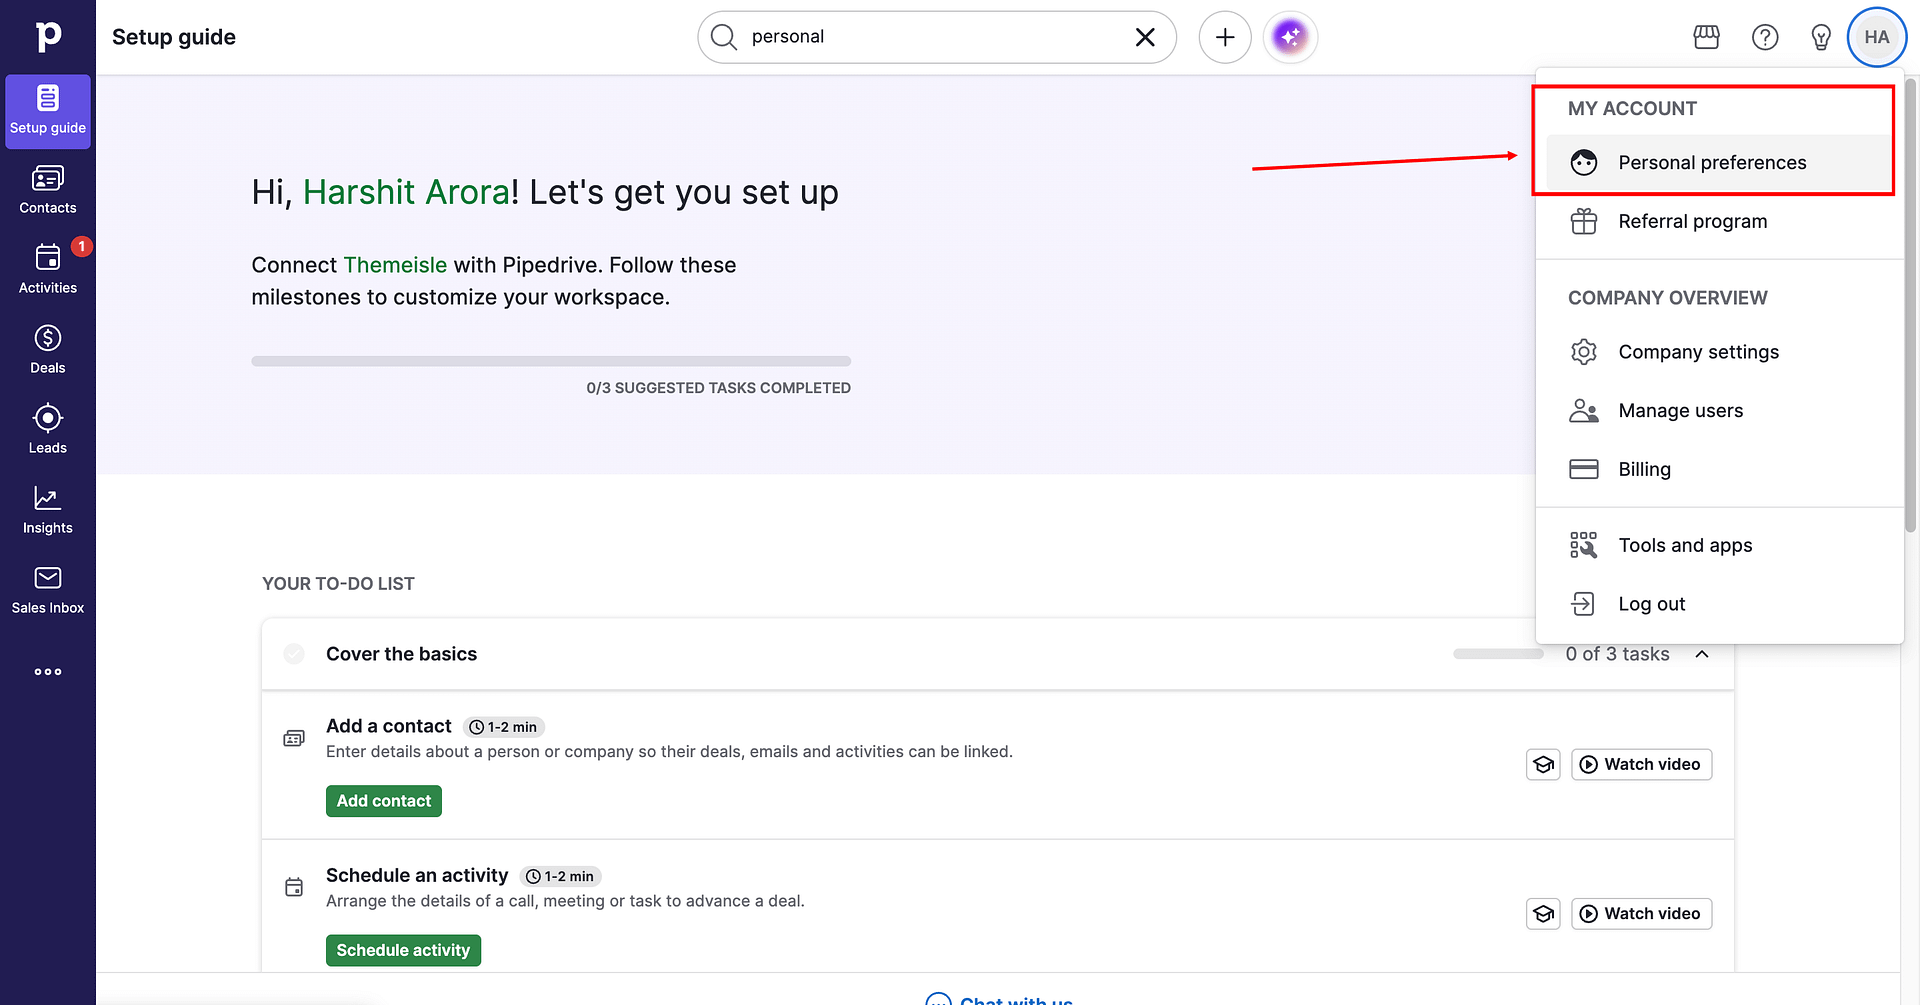Open Activities in the sidebar
Screen dimensions: 1920x1005
[48, 270]
